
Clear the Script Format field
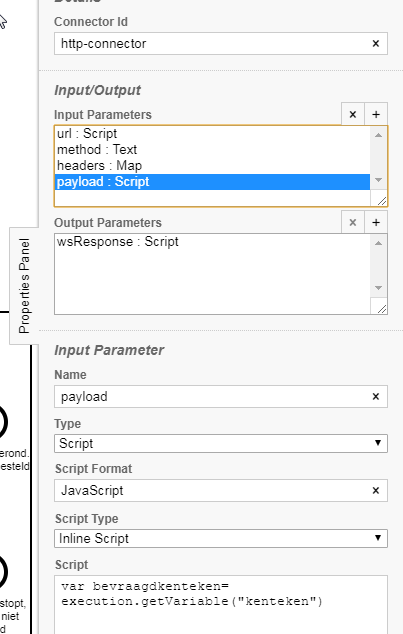[376, 490]
